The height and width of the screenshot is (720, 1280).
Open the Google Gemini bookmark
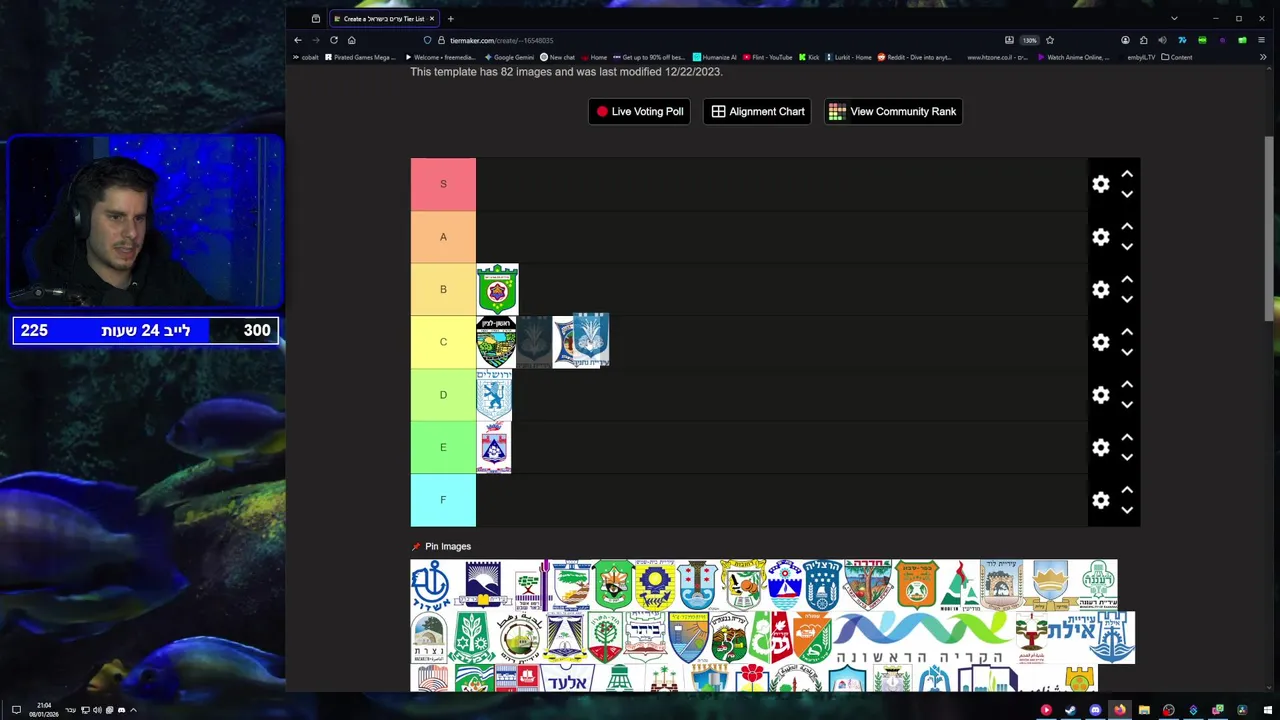click(x=508, y=57)
